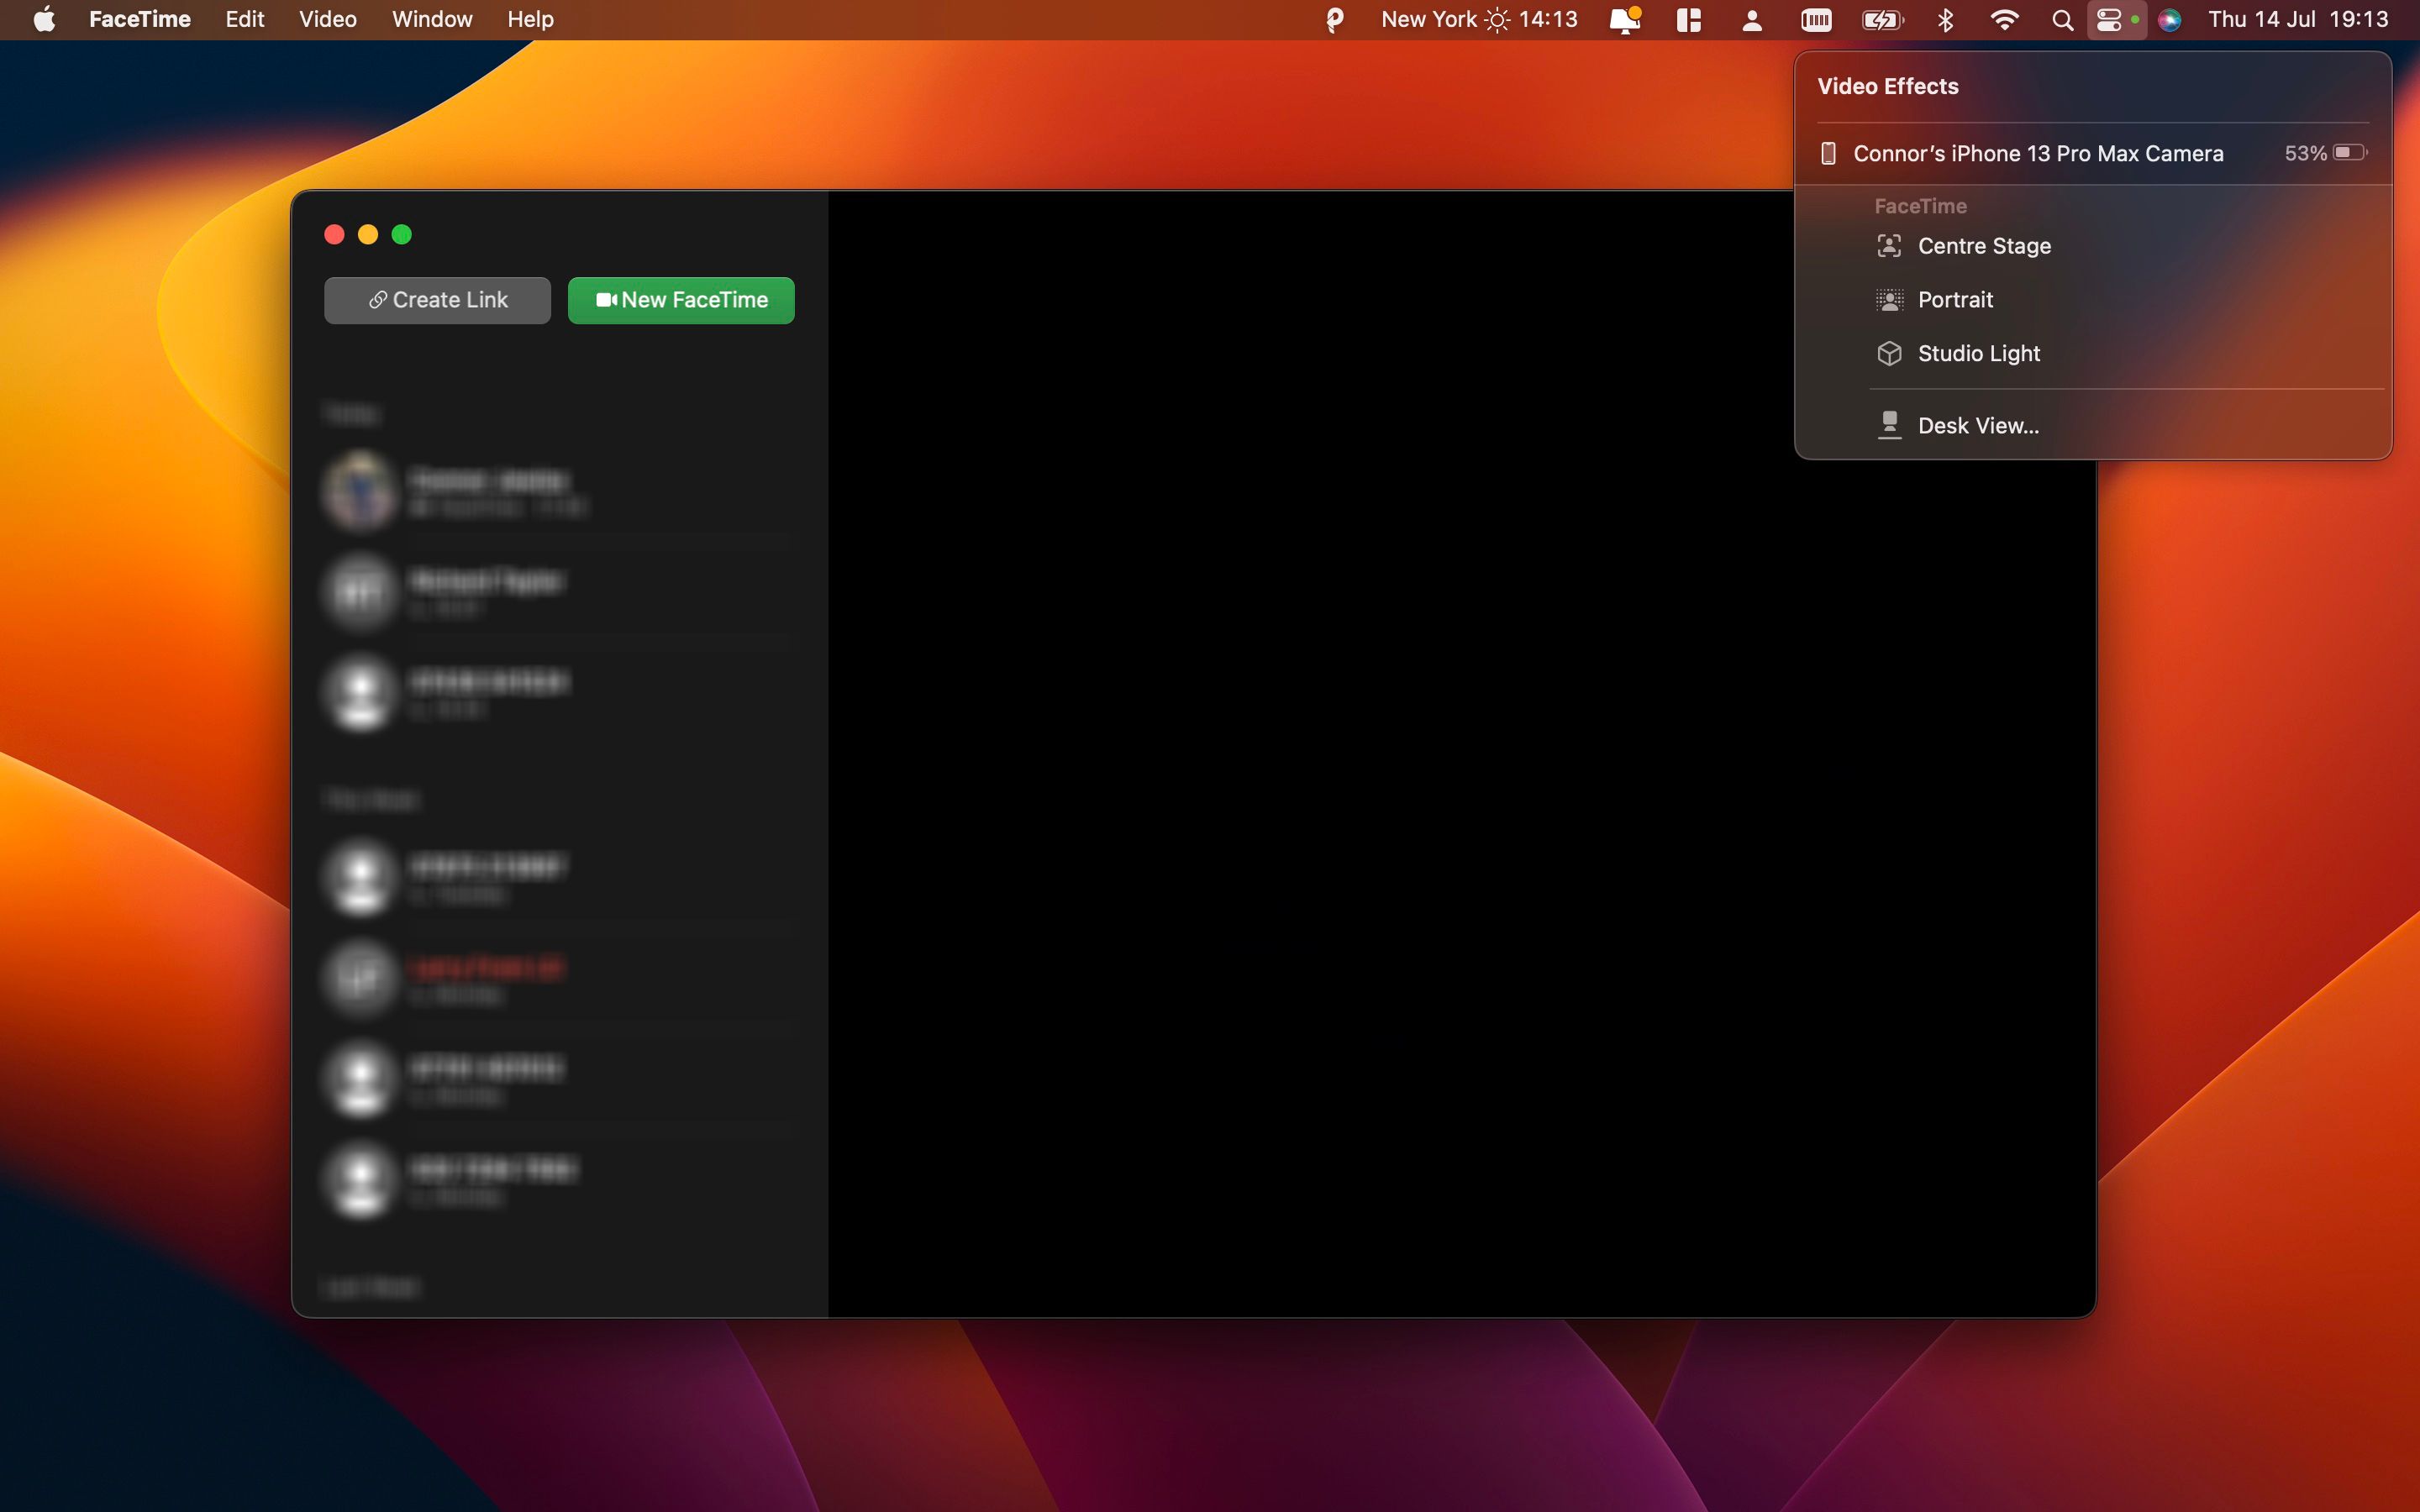Click the Create Link button
The width and height of the screenshot is (2420, 1512).
[437, 300]
